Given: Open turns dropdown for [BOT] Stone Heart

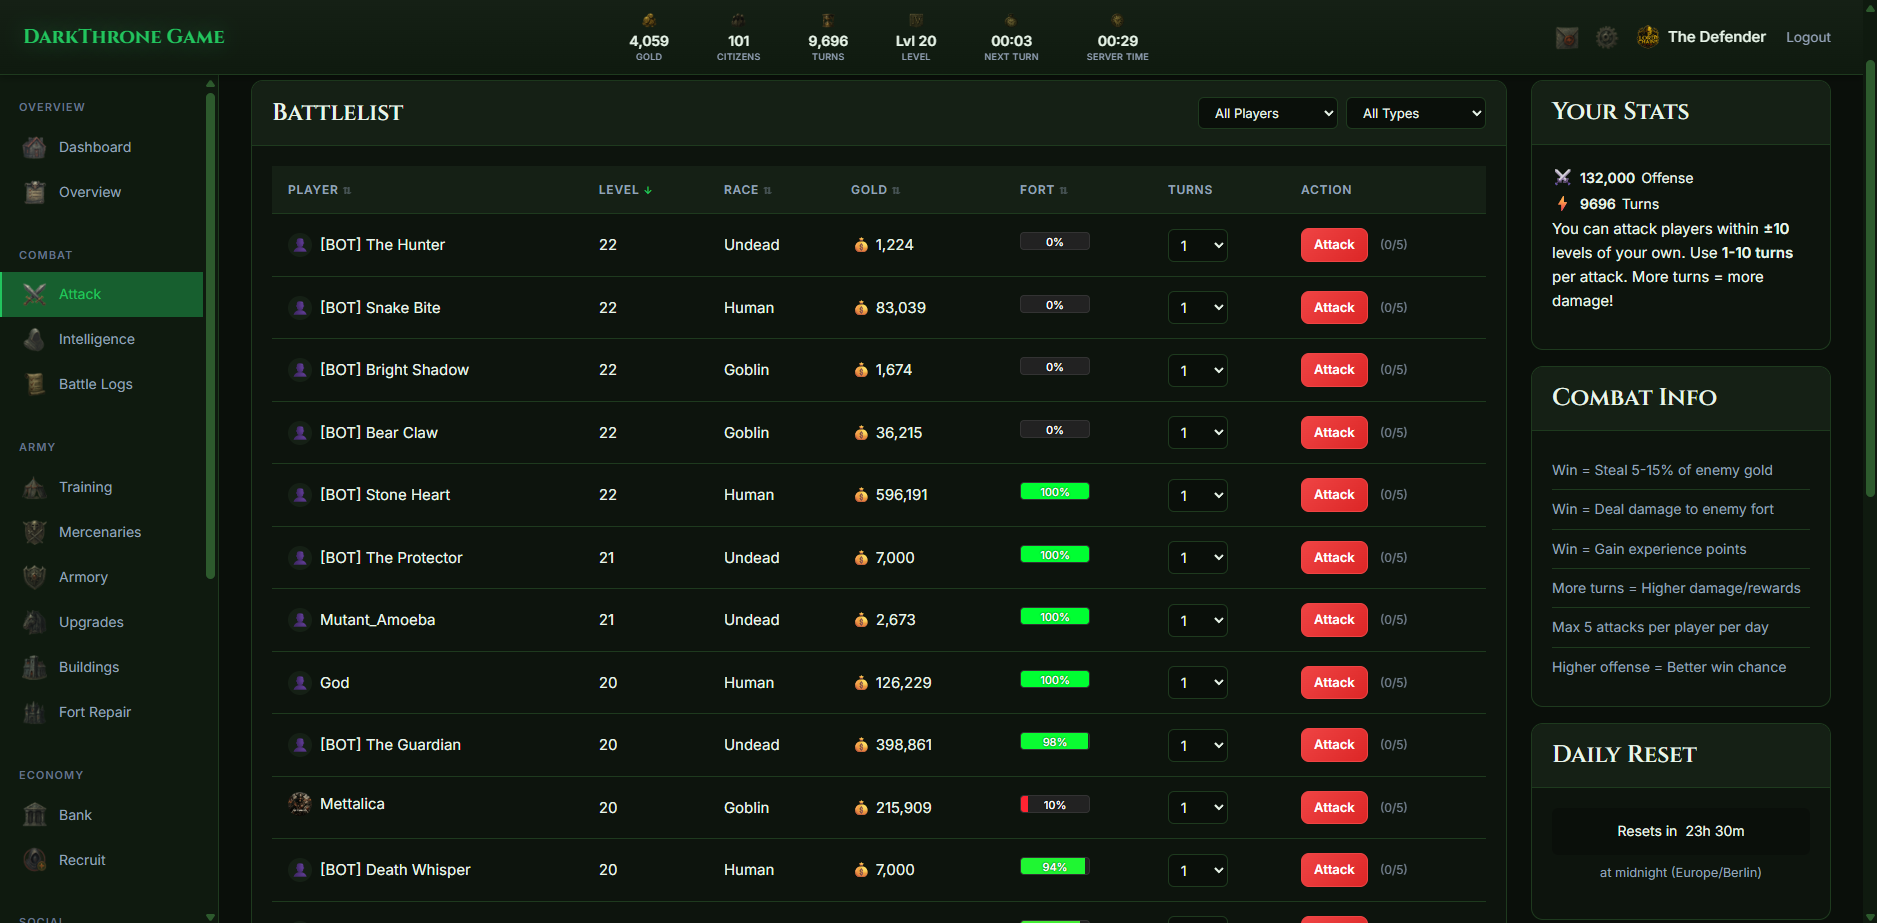Looking at the screenshot, I should pos(1197,496).
